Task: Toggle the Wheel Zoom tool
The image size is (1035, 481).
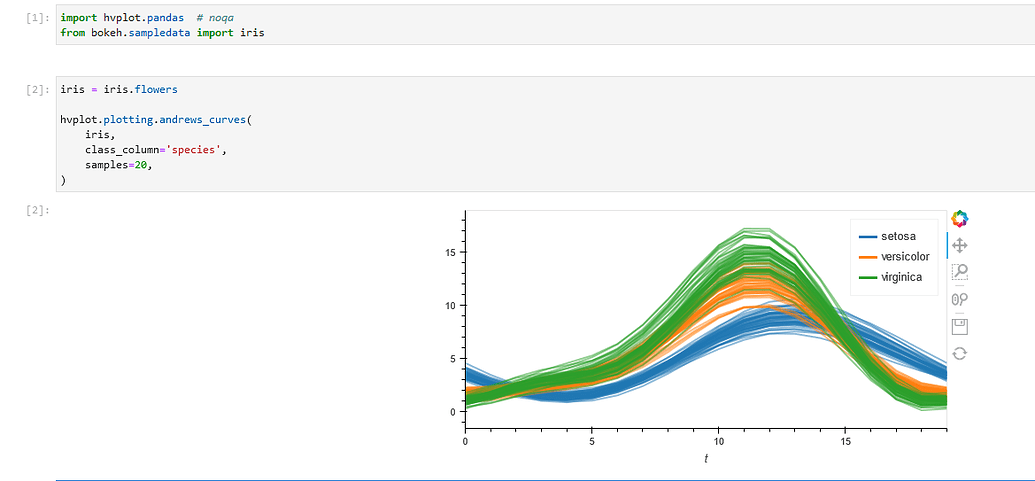Action: [959, 299]
